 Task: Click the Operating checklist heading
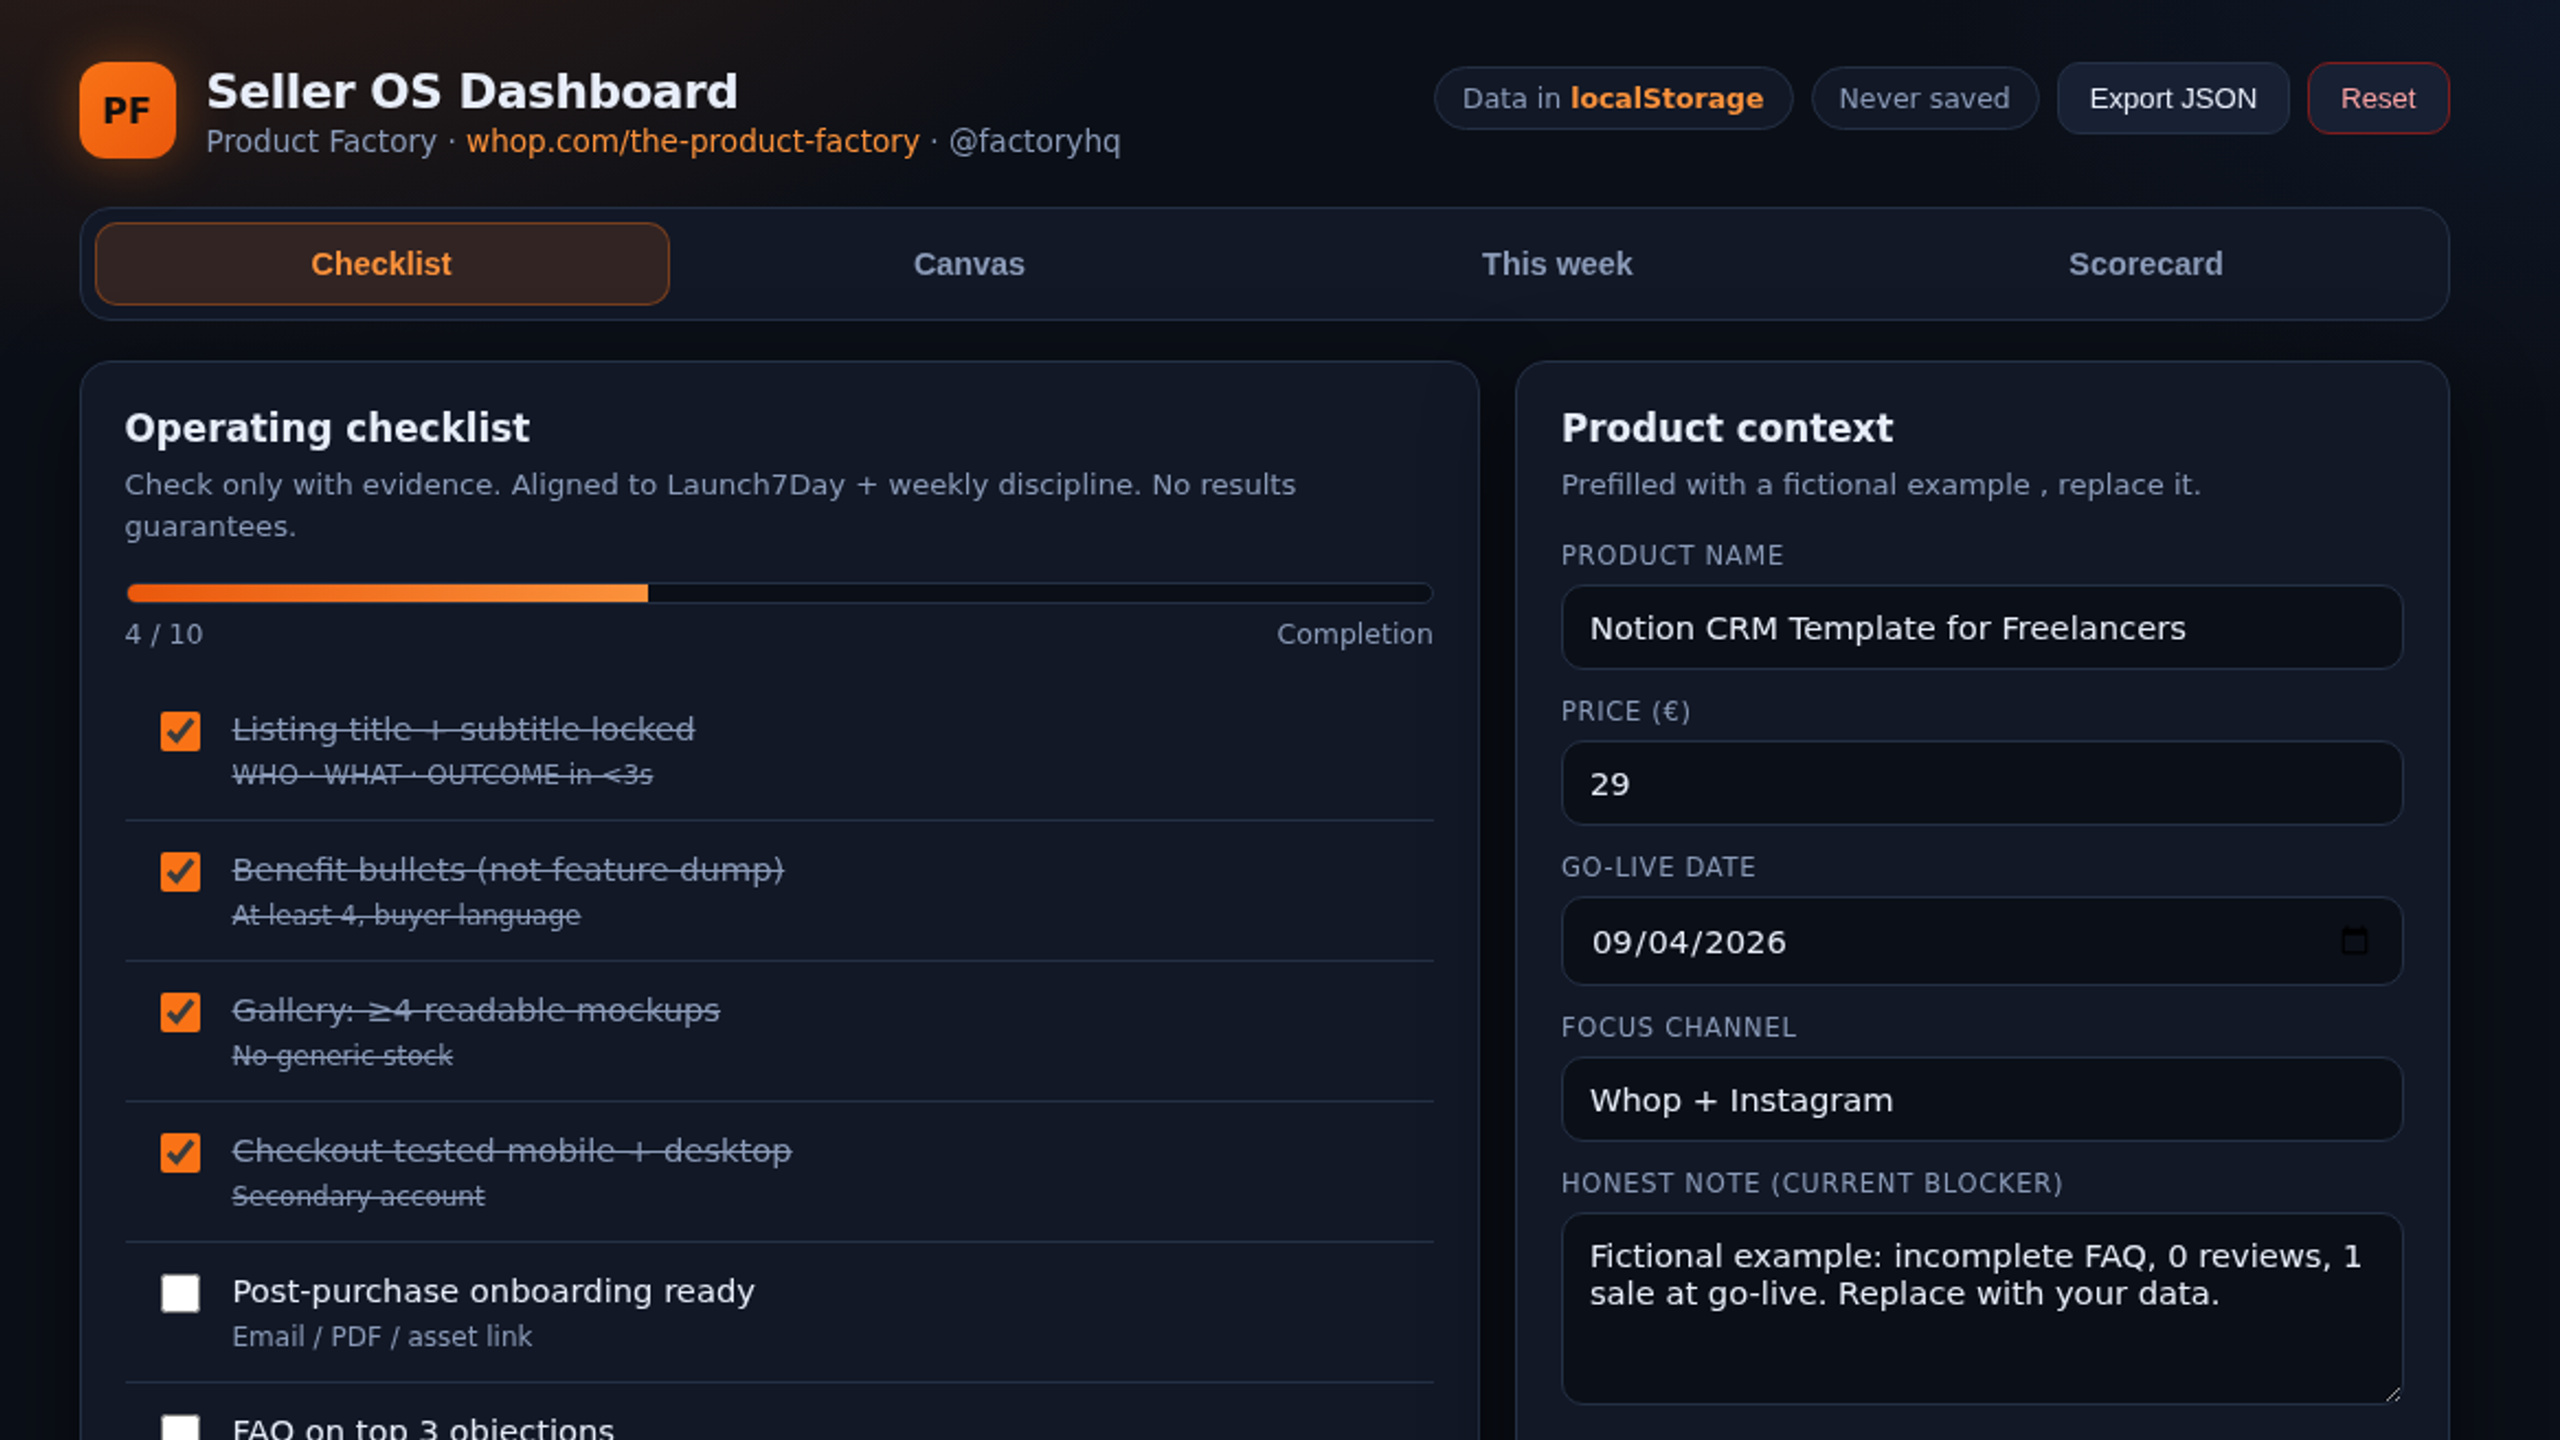327,428
